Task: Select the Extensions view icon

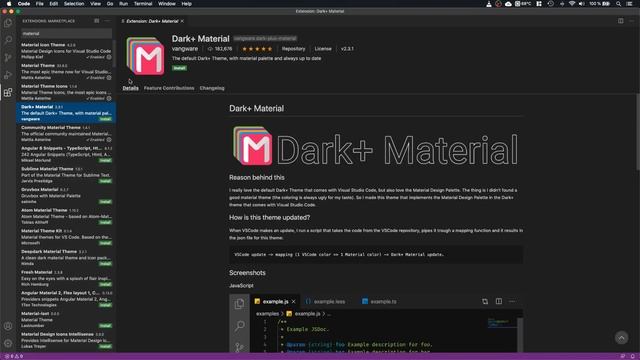Action: click(x=8, y=93)
